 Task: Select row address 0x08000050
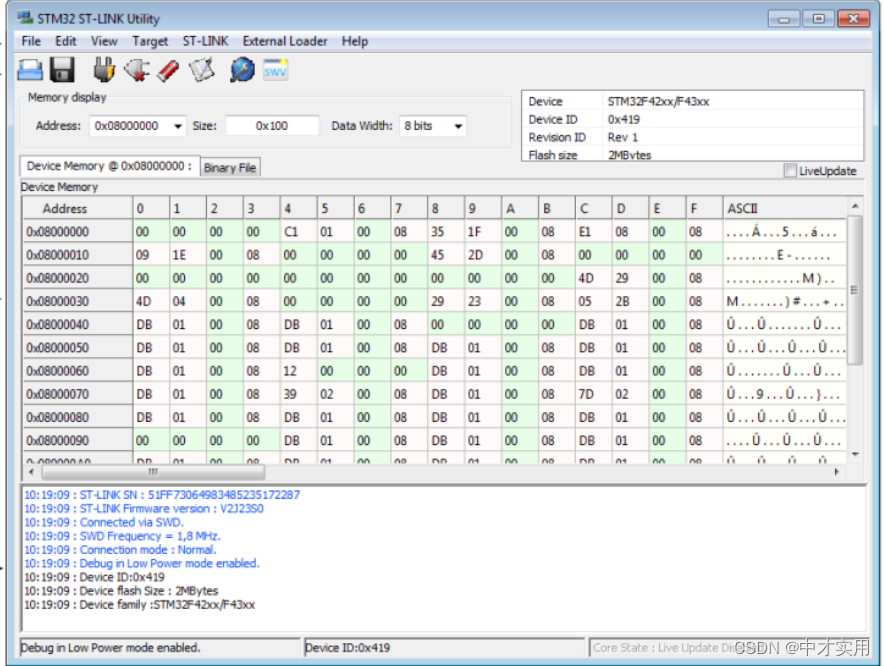(x=77, y=347)
